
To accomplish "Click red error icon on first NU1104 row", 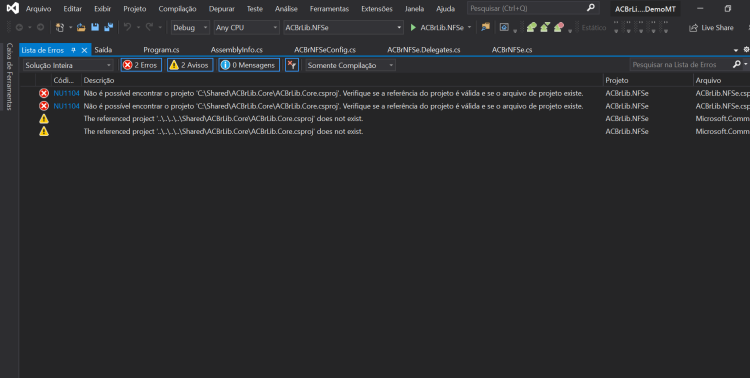I will (x=44, y=93).
